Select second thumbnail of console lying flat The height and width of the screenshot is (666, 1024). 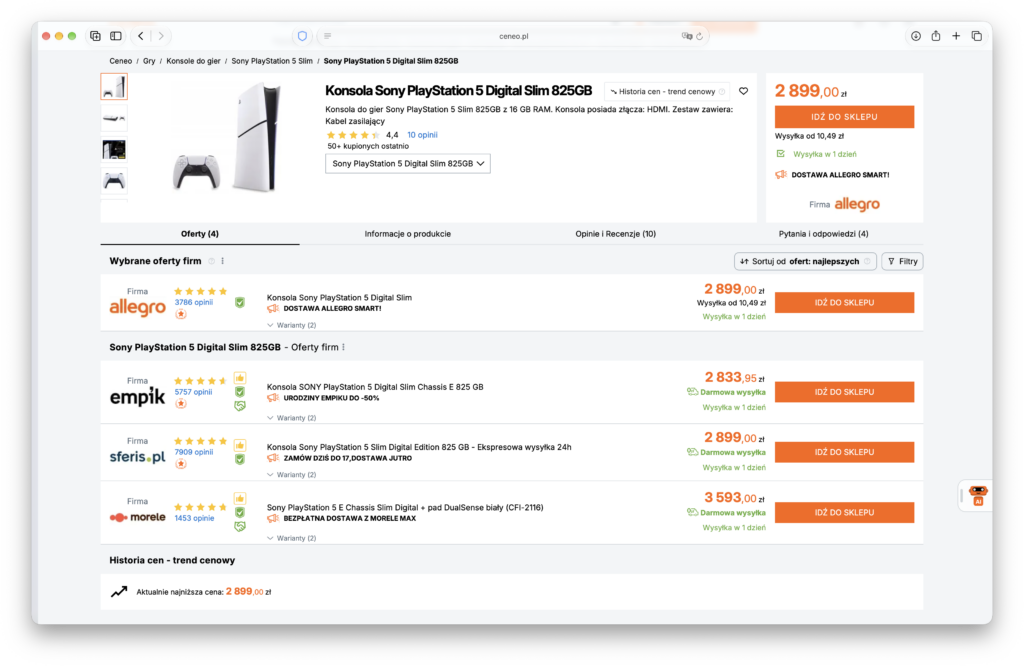pyautogui.click(x=114, y=118)
